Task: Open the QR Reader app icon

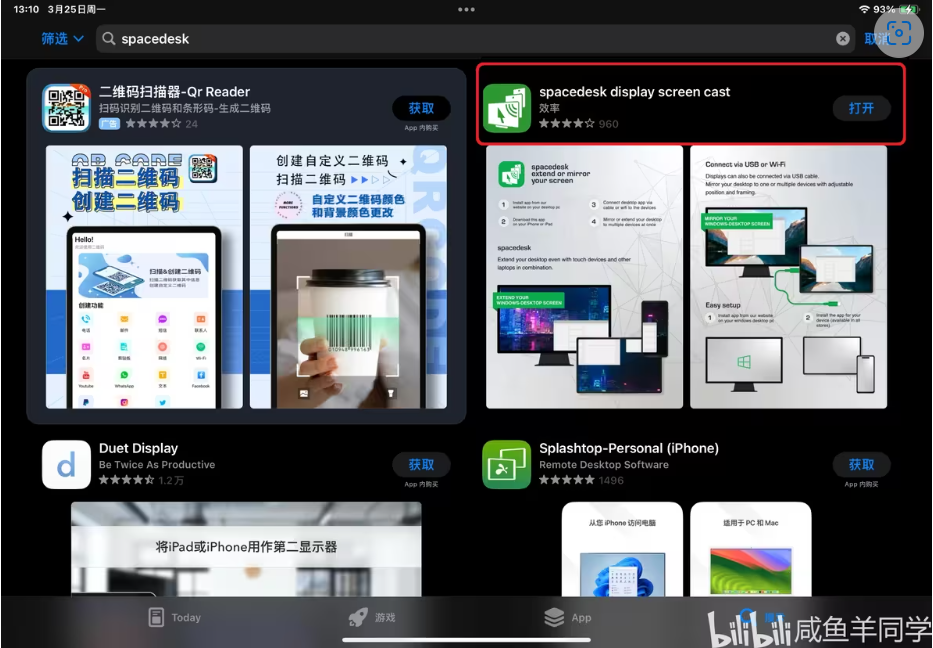Action: click(67, 108)
